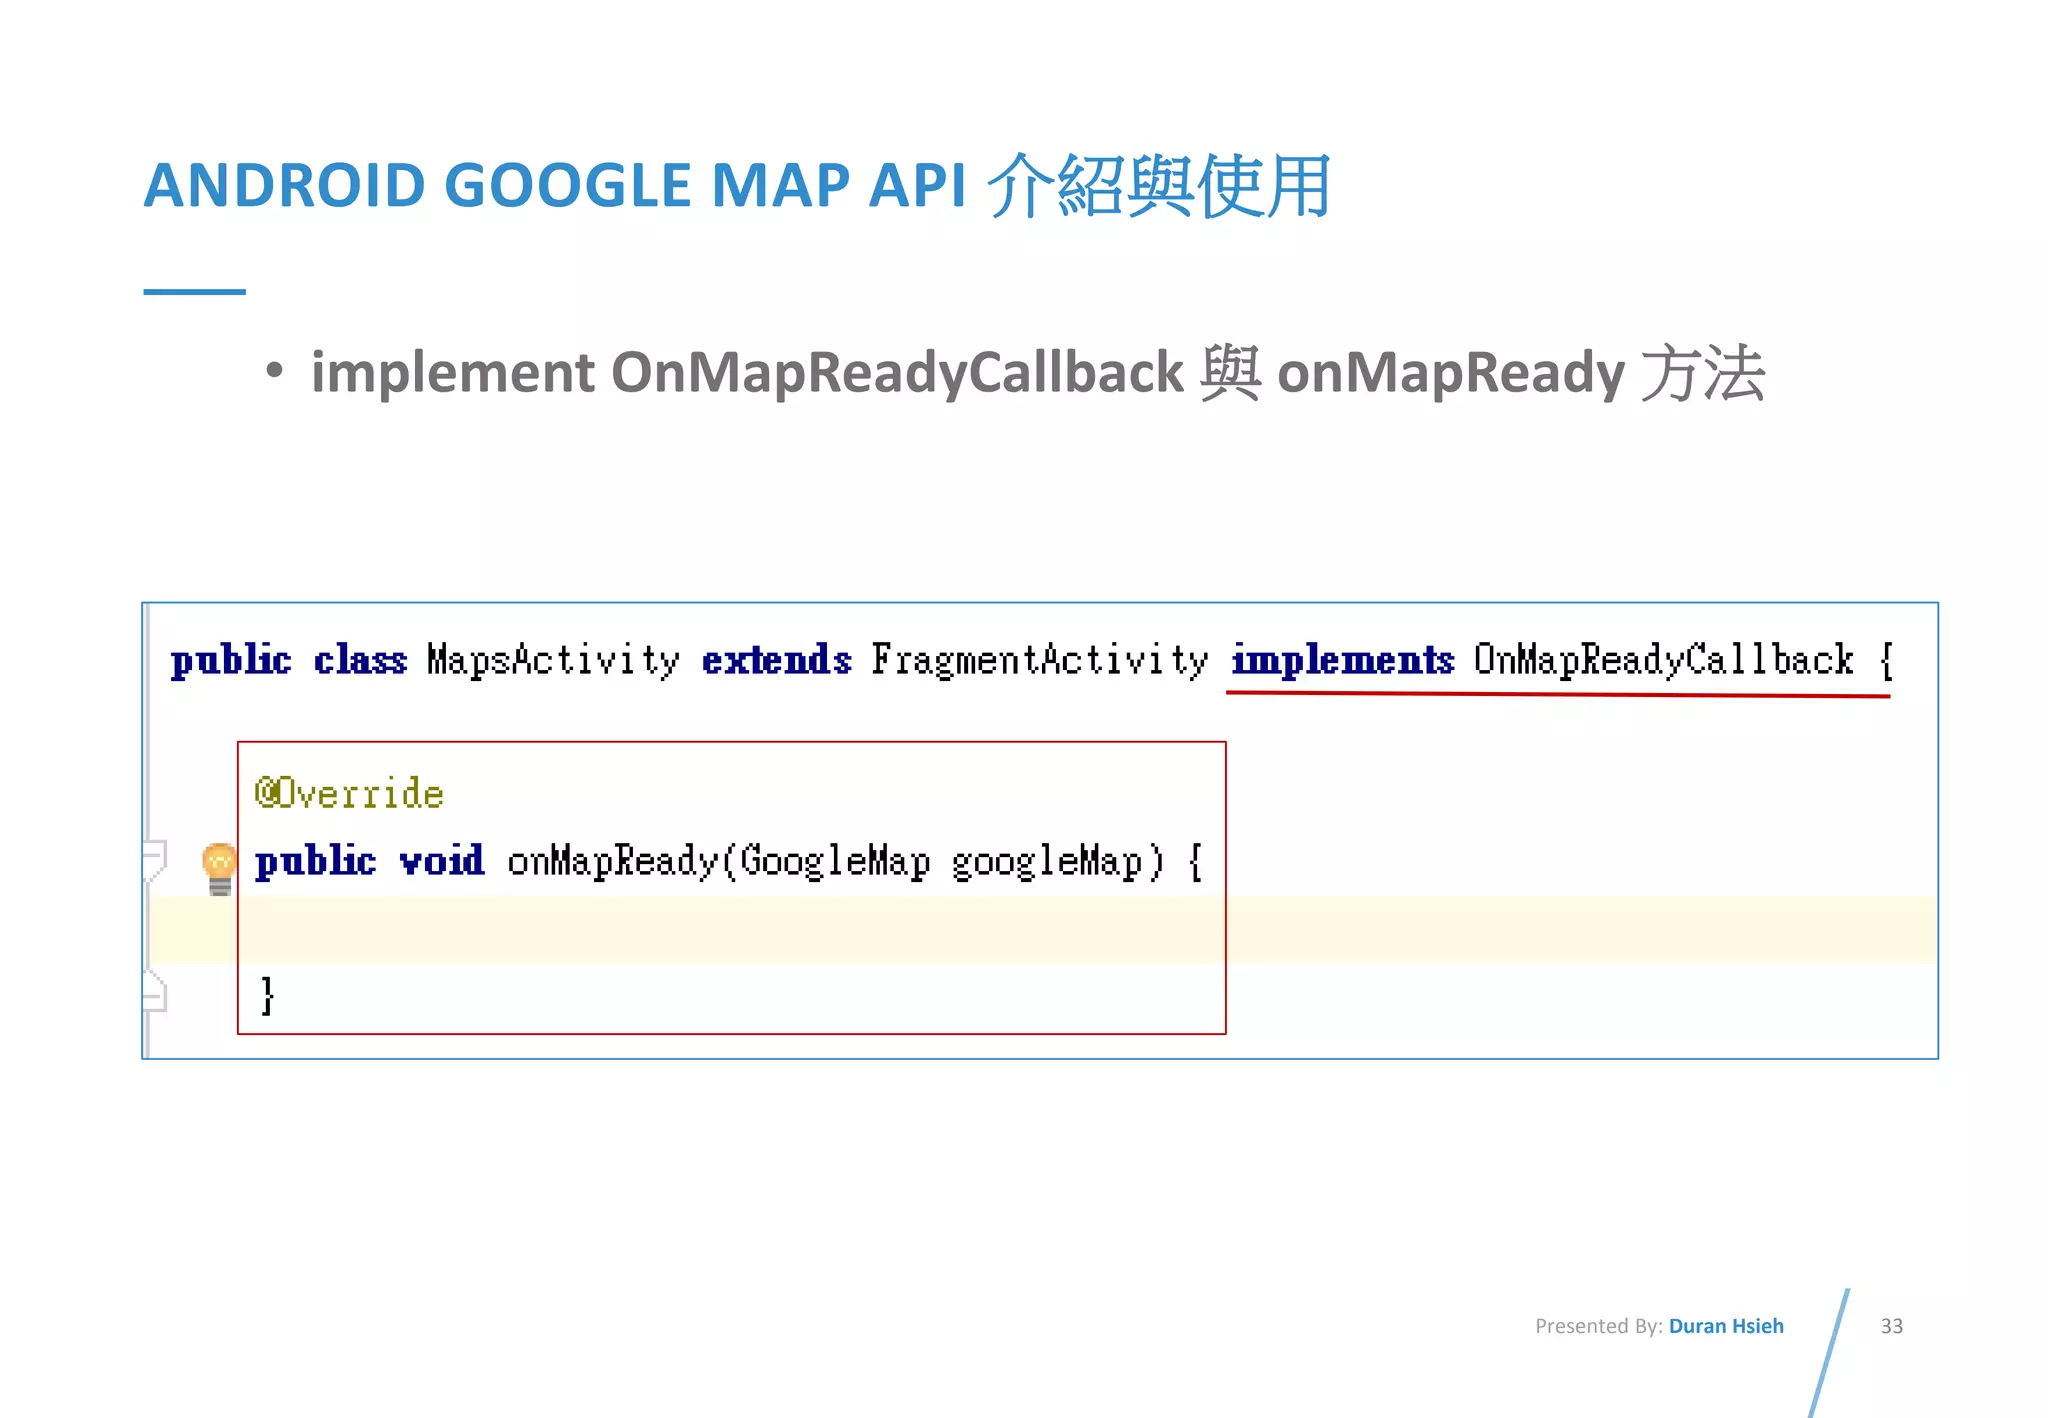Collapse the onMapReady method fold marker

pyautogui.click(x=155, y=860)
